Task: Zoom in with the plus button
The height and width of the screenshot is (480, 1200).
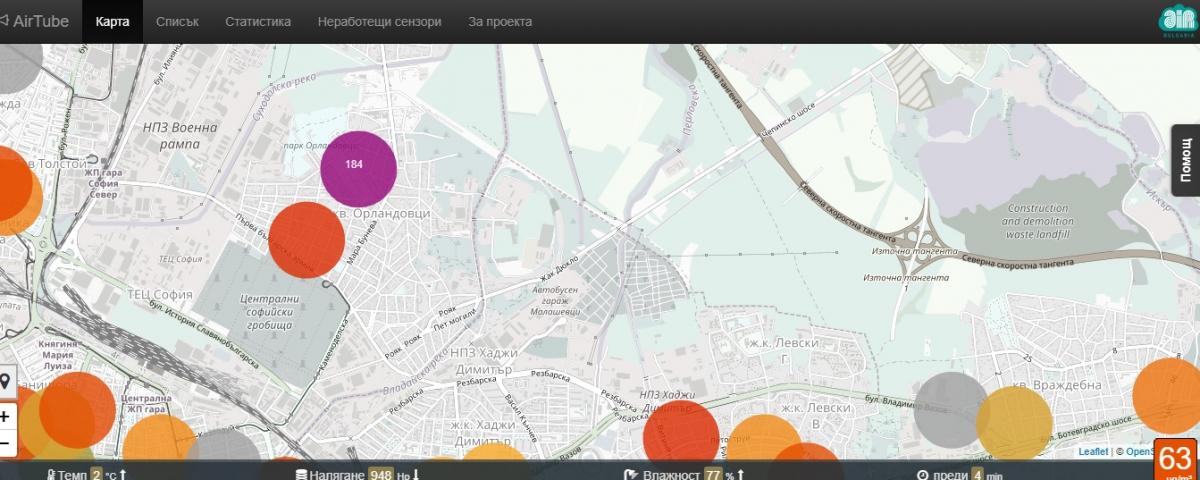Action: (5, 416)
